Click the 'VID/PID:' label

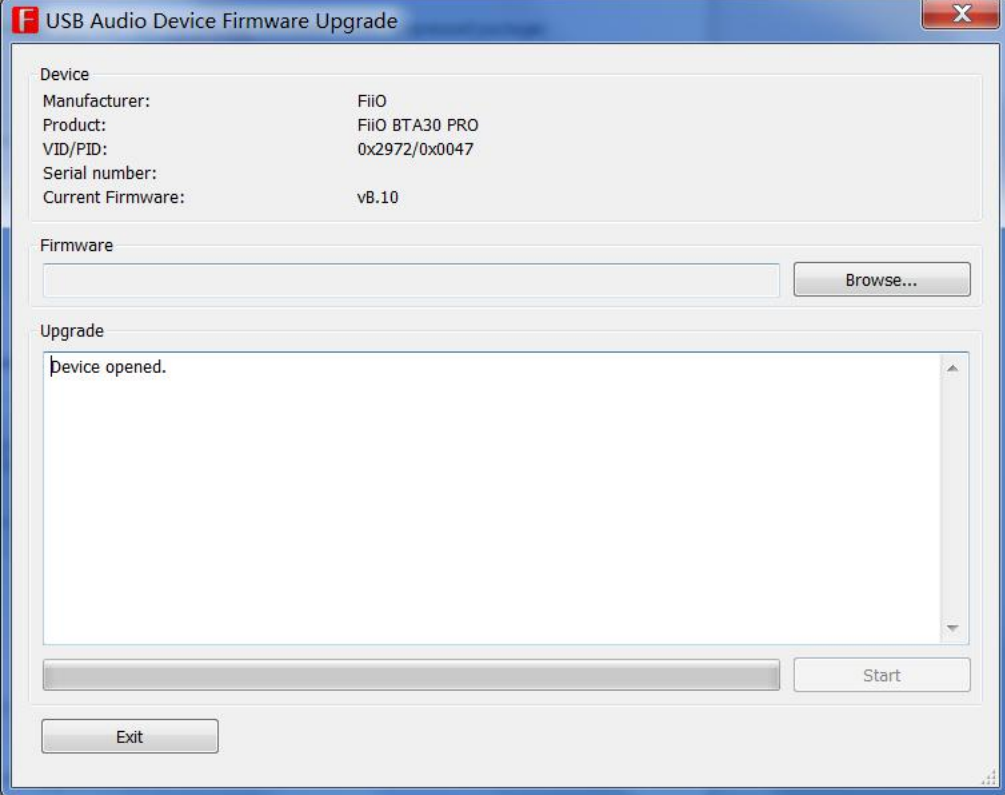click(x=75, y=149)
